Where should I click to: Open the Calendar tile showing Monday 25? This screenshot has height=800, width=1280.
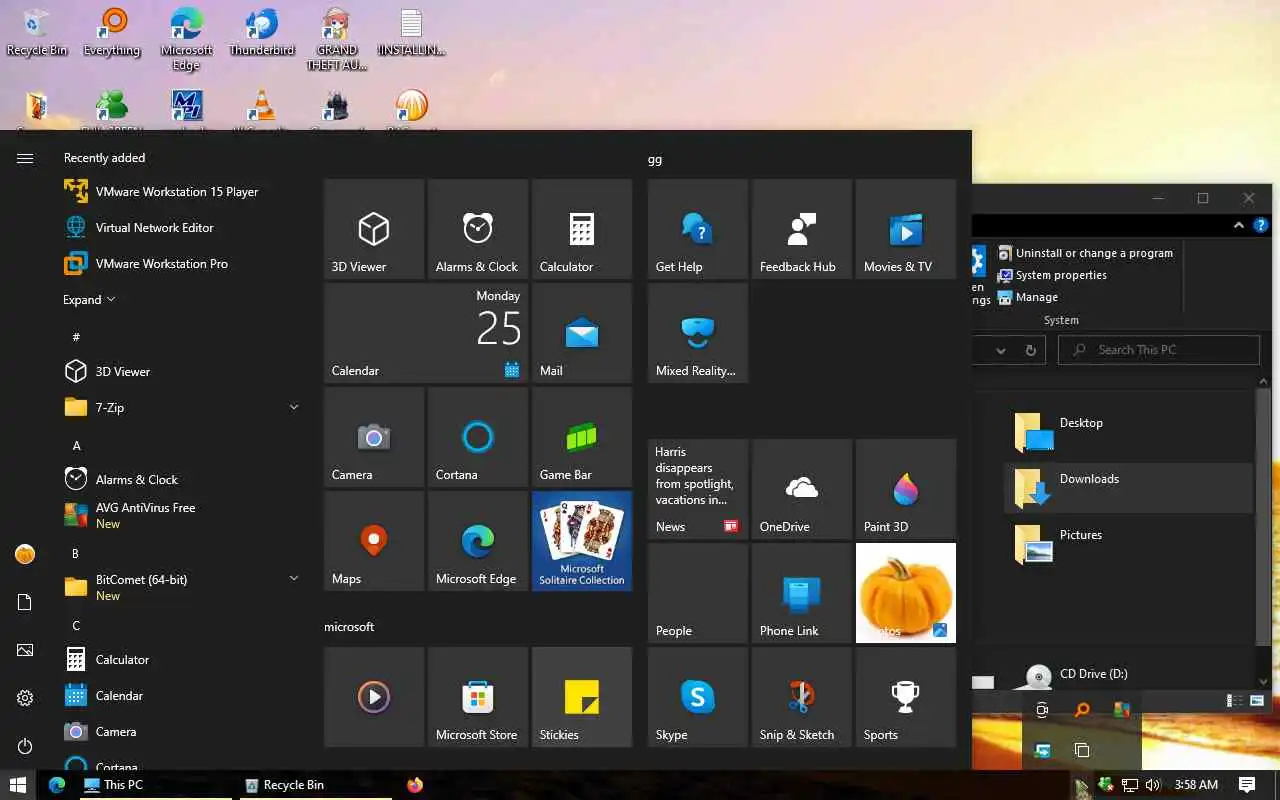[x=426, y=333]
